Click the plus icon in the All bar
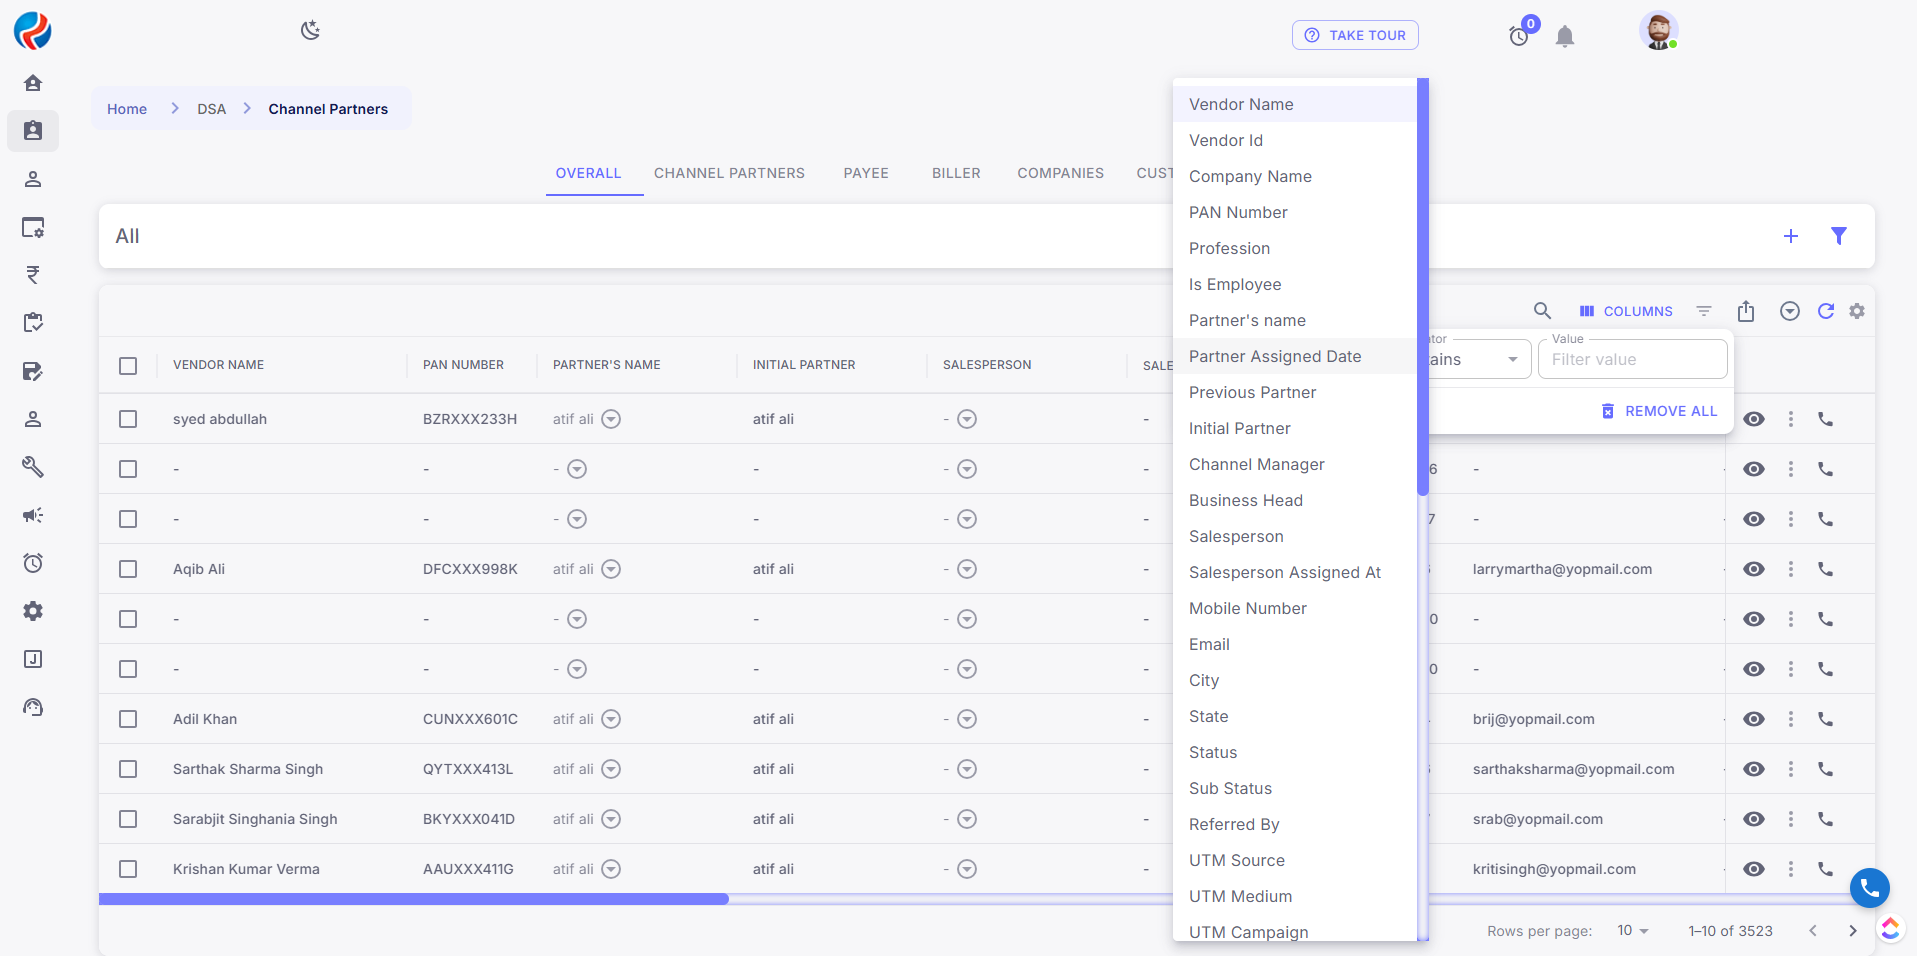This screenshot has width=1917, height=956. [x=1790, y=236]
